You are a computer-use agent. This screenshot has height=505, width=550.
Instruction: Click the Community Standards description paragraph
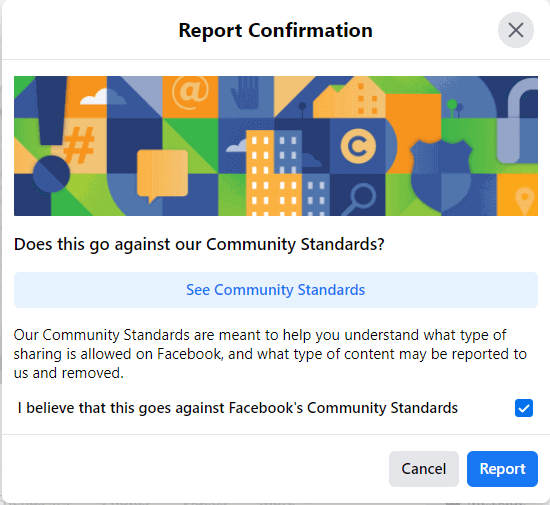(270, 354)
